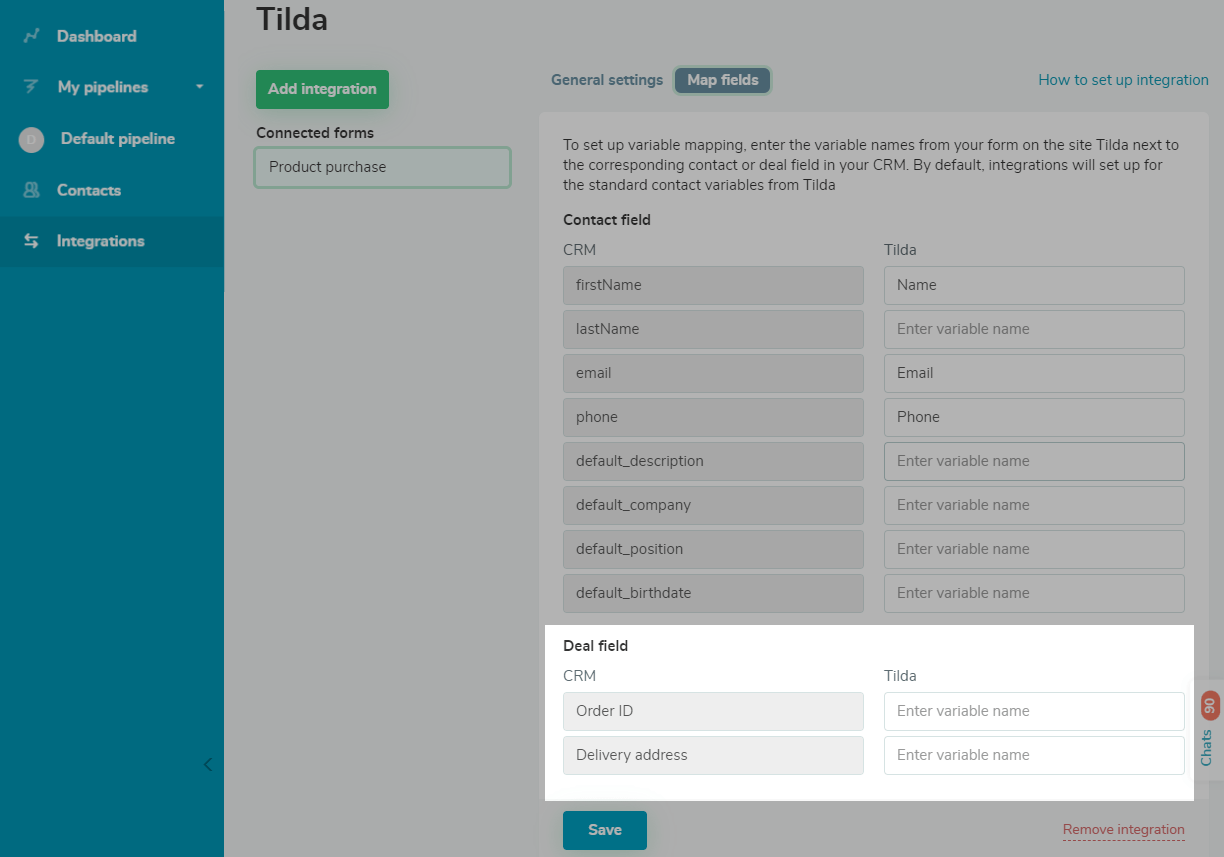This screenshot has width=1224, height=857.
Task: Click the Save button
Action: coord(604,830)
